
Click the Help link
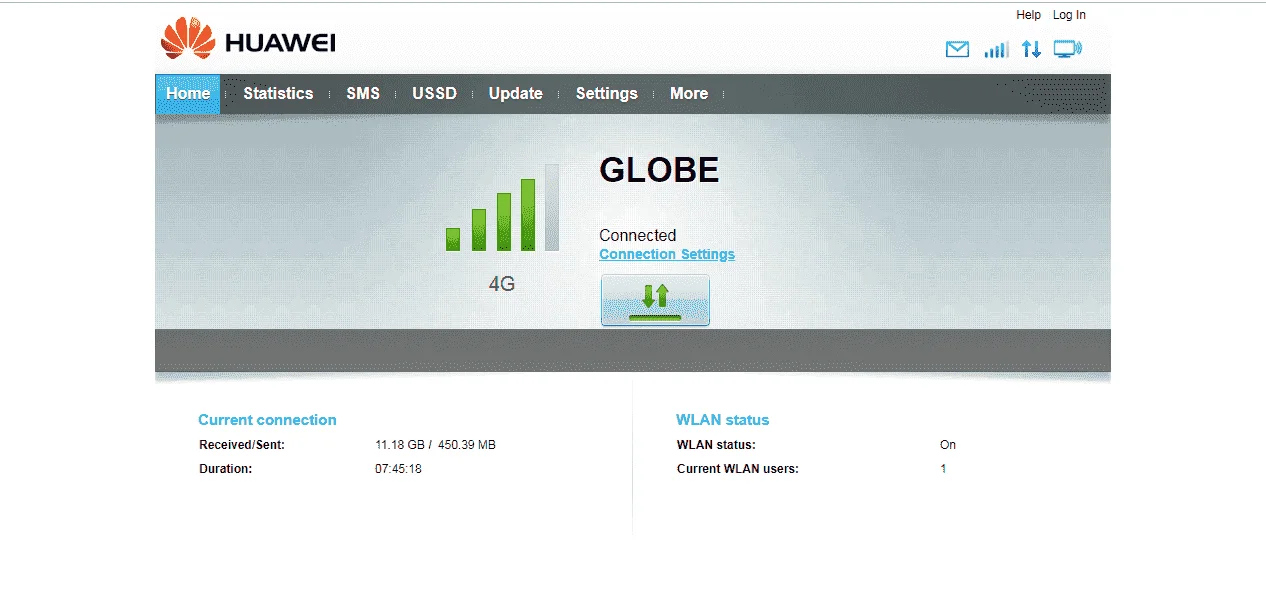click(1028, 15)
